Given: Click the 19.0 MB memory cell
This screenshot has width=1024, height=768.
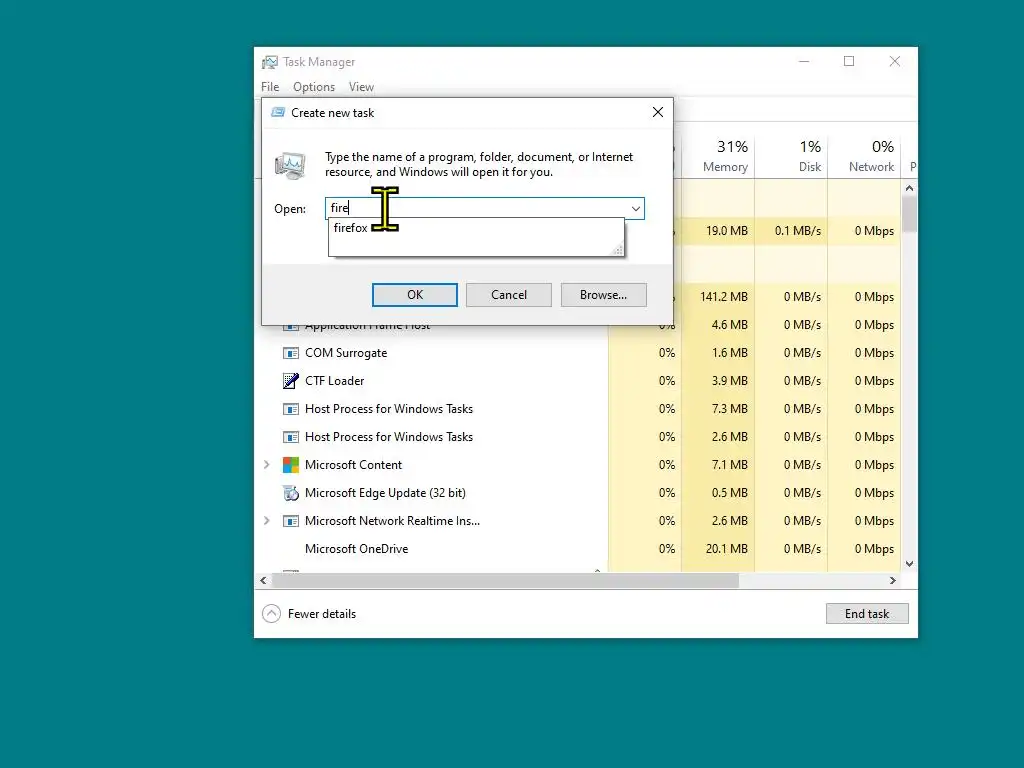Looking at the screenshot, I should tap(718, 231).
